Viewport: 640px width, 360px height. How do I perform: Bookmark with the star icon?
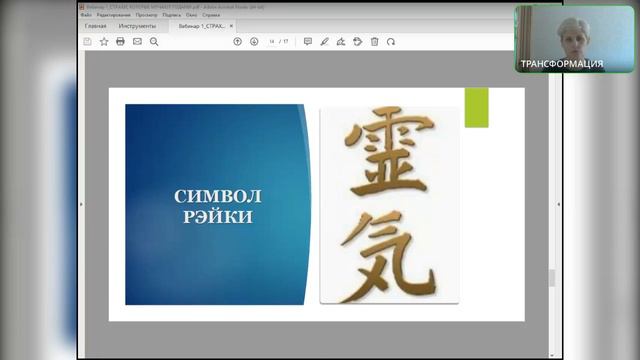104,42
